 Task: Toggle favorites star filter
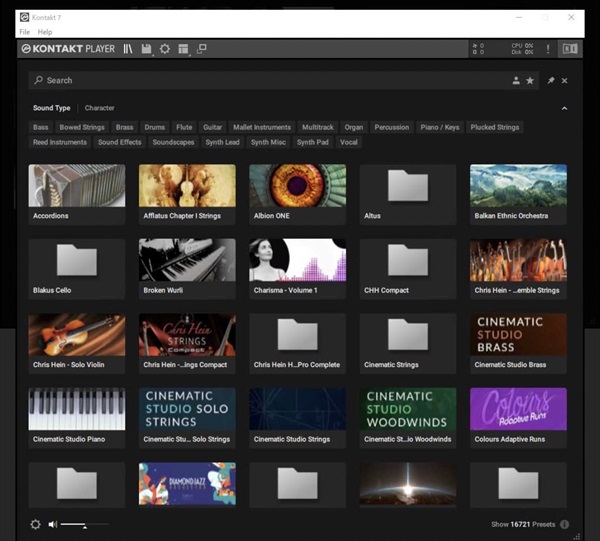[x=530, y=80]
